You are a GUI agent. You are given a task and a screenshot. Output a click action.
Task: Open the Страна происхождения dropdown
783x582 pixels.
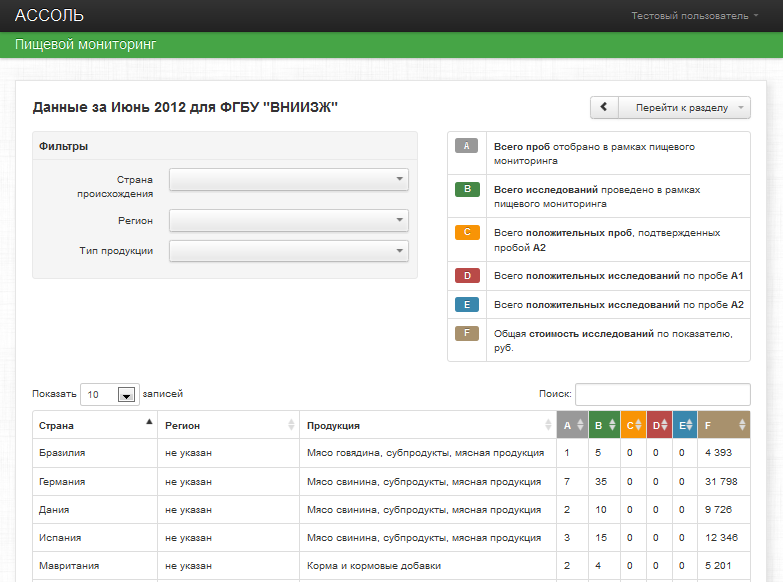[x=289, y=179]
